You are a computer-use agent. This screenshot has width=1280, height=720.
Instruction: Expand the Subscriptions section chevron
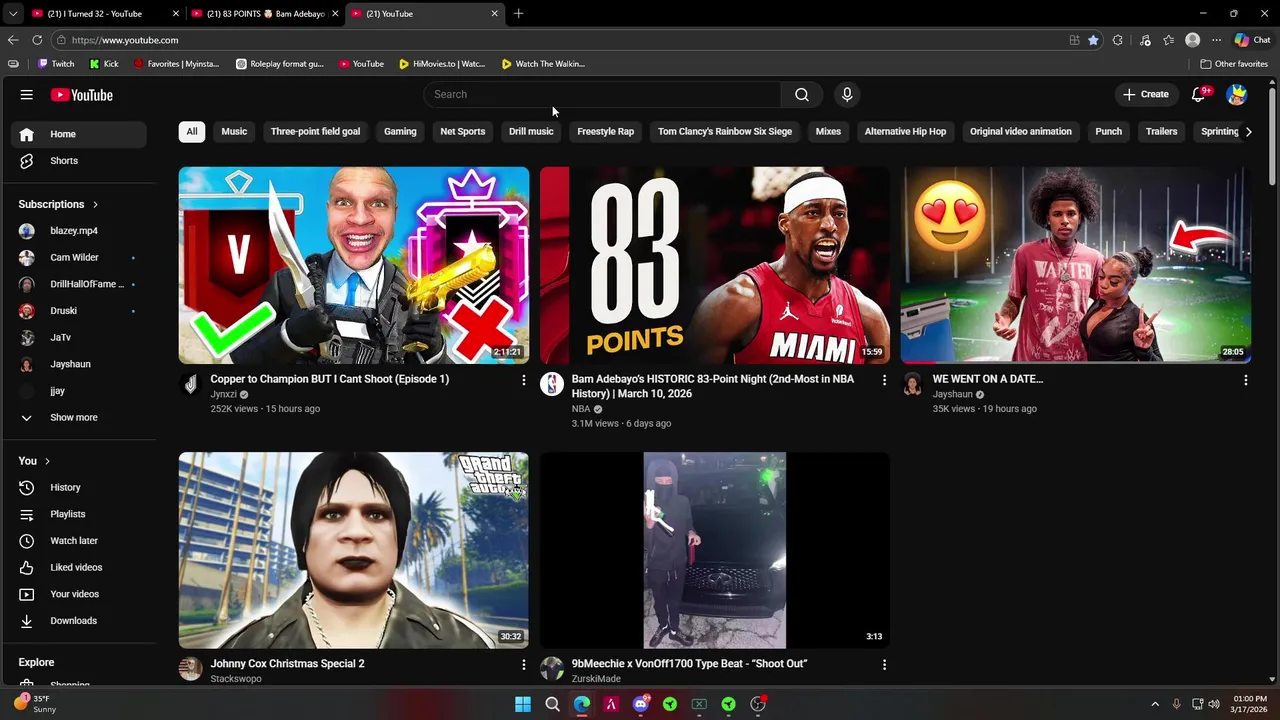(x=95, y=205)
